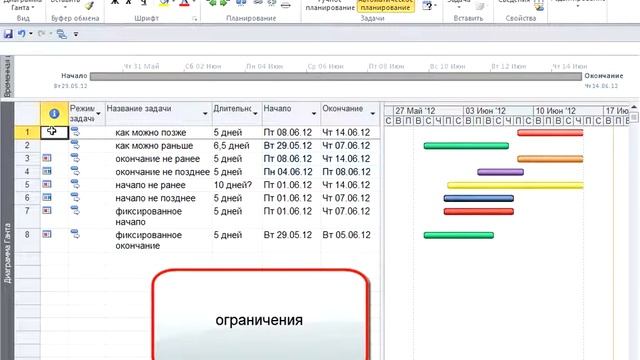
Task: Click the finish date 'Вт 05.06.12'
Action: coord(347,235)
